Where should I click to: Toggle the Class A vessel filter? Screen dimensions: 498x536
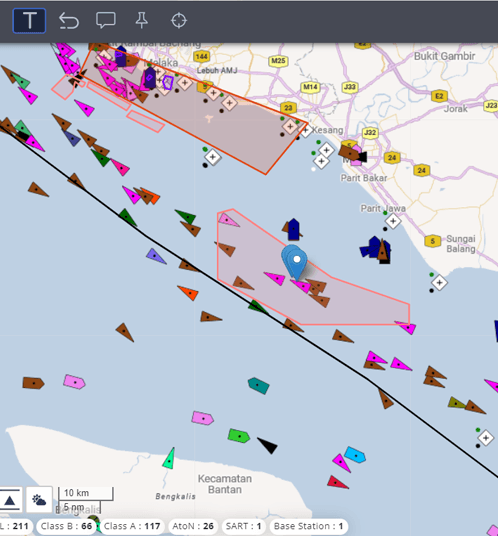(132, 526)
